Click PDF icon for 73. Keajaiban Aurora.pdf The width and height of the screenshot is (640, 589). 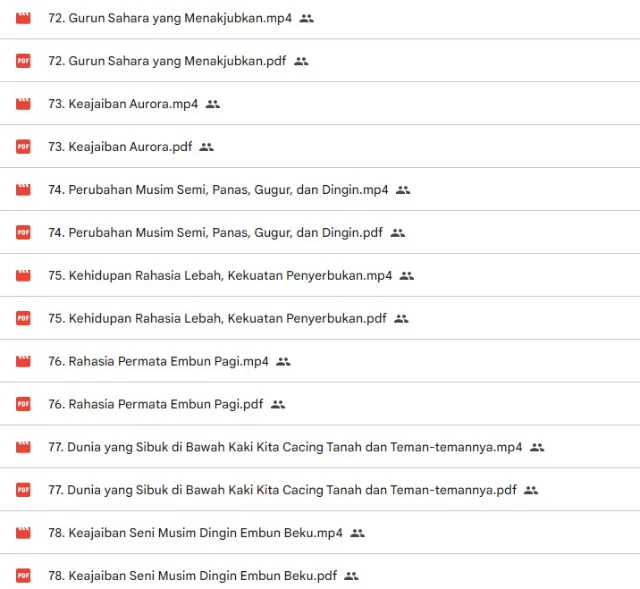[x=23, y=147]
